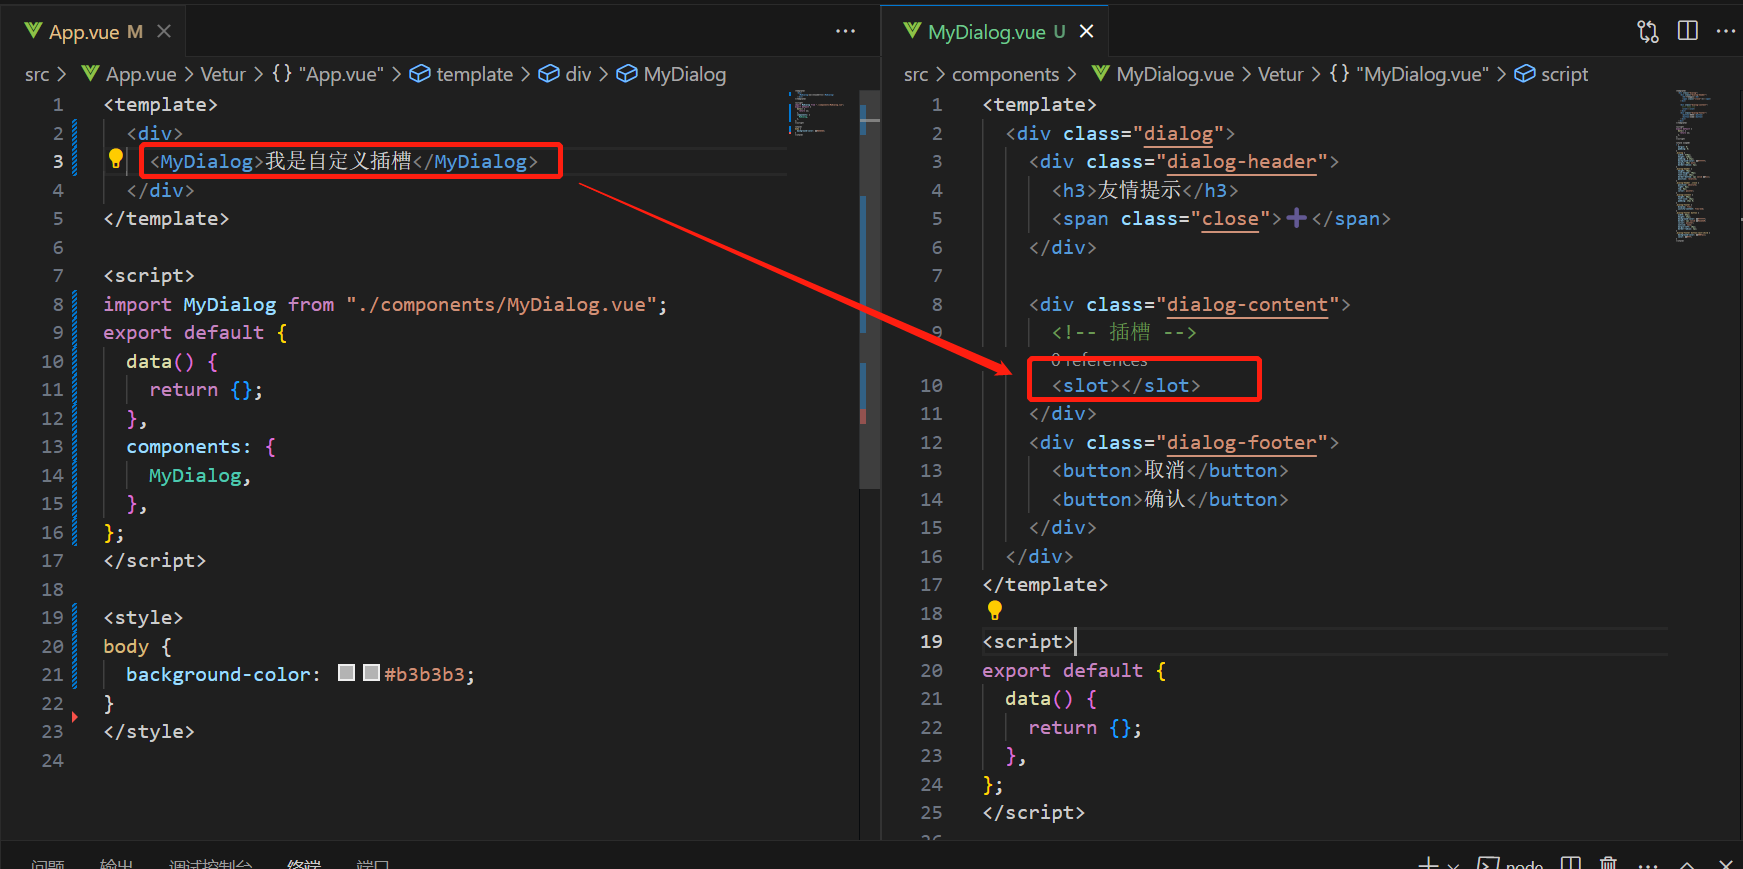The image size is (1743, 869).
Task: Click "export default {" in MyDialog.vue
Action: pos(1074,670)
